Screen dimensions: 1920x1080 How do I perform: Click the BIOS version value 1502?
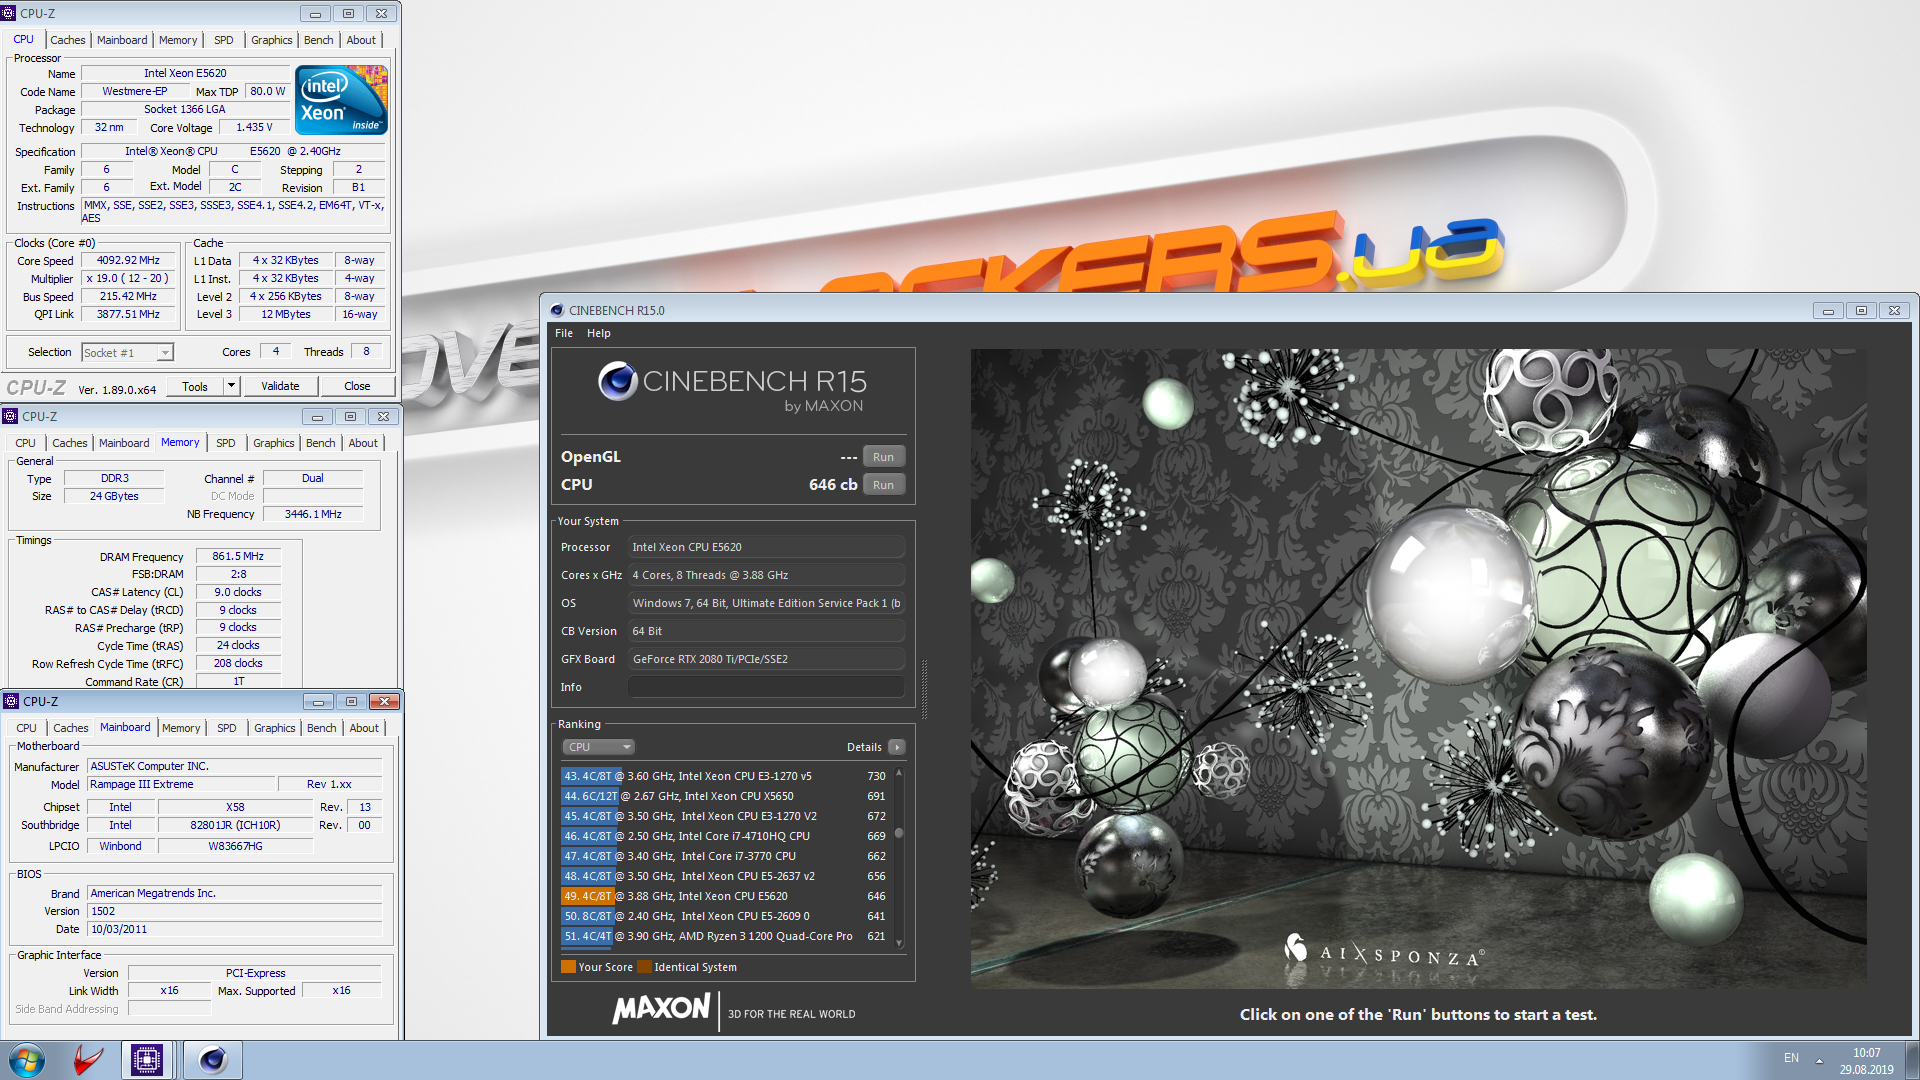pos(234,911)
